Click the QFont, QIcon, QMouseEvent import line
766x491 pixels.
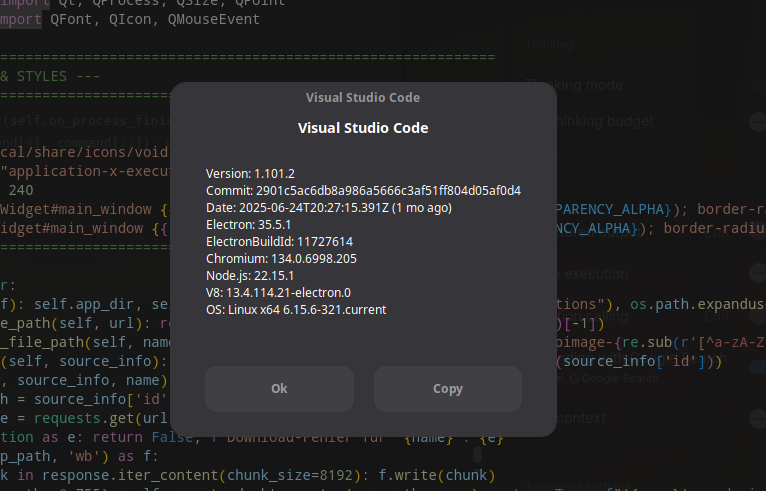(130, 19)
